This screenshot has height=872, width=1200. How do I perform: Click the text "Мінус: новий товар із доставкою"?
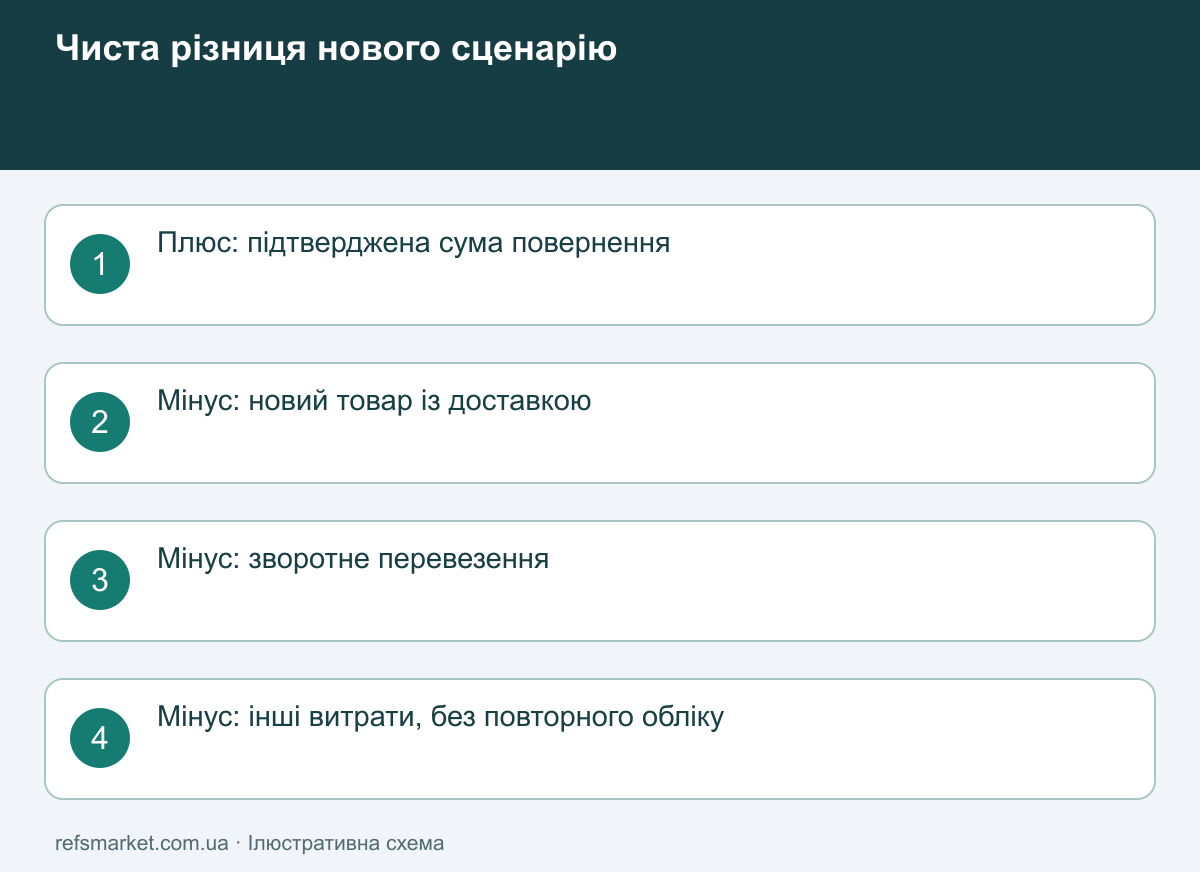375,401
